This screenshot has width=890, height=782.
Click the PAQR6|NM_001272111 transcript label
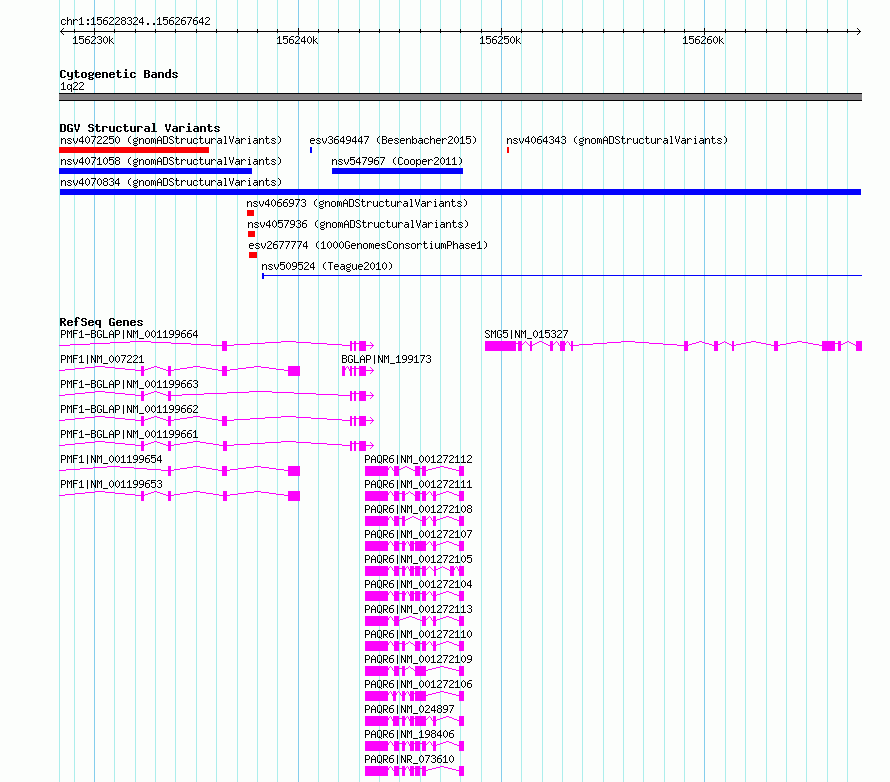point(418,484)
